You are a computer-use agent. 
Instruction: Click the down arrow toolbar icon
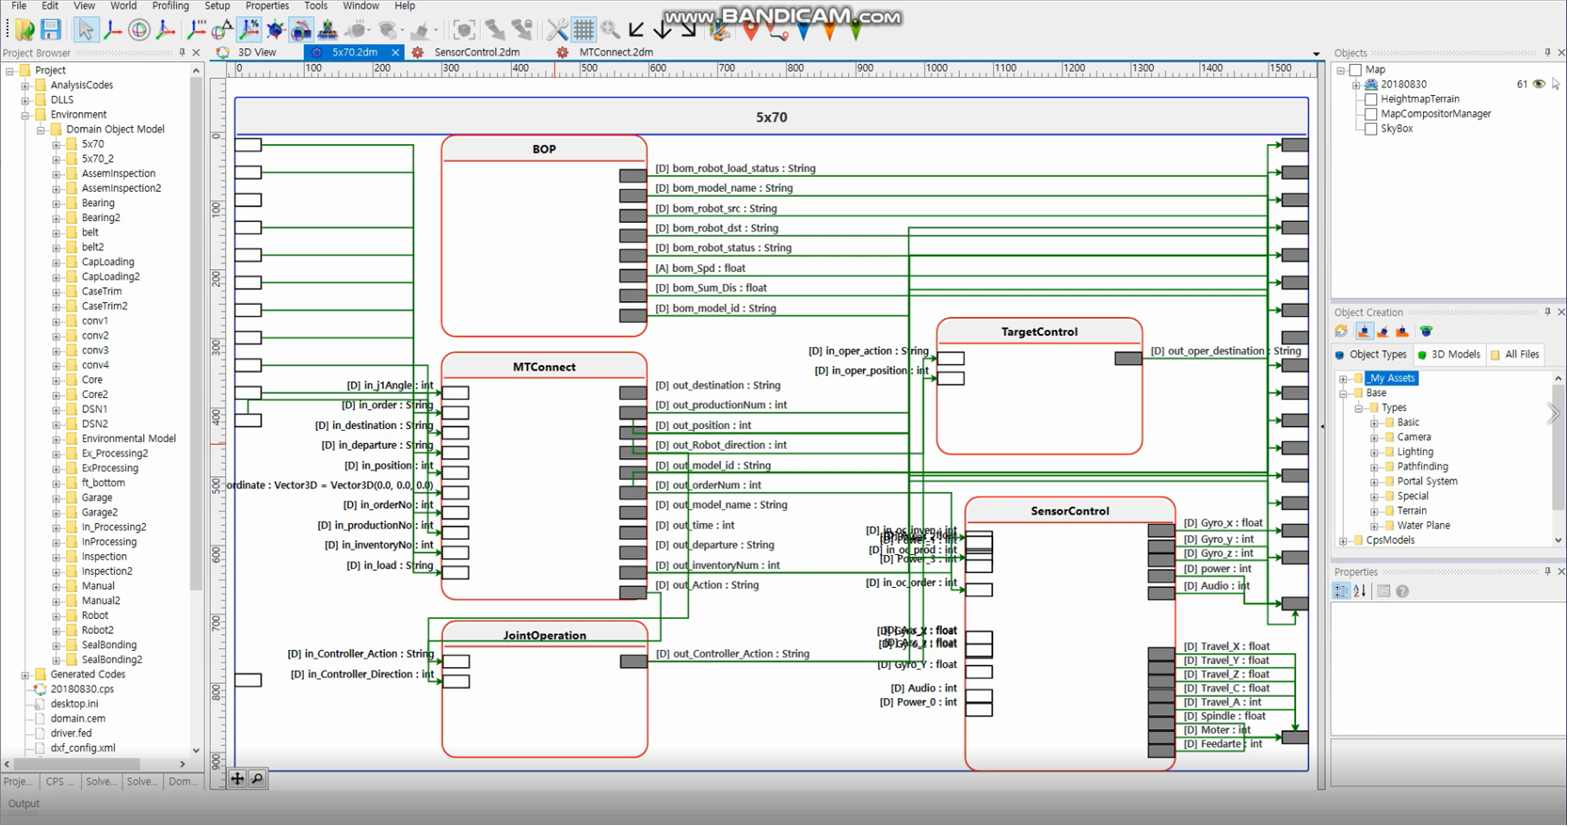tap(662, 30)
